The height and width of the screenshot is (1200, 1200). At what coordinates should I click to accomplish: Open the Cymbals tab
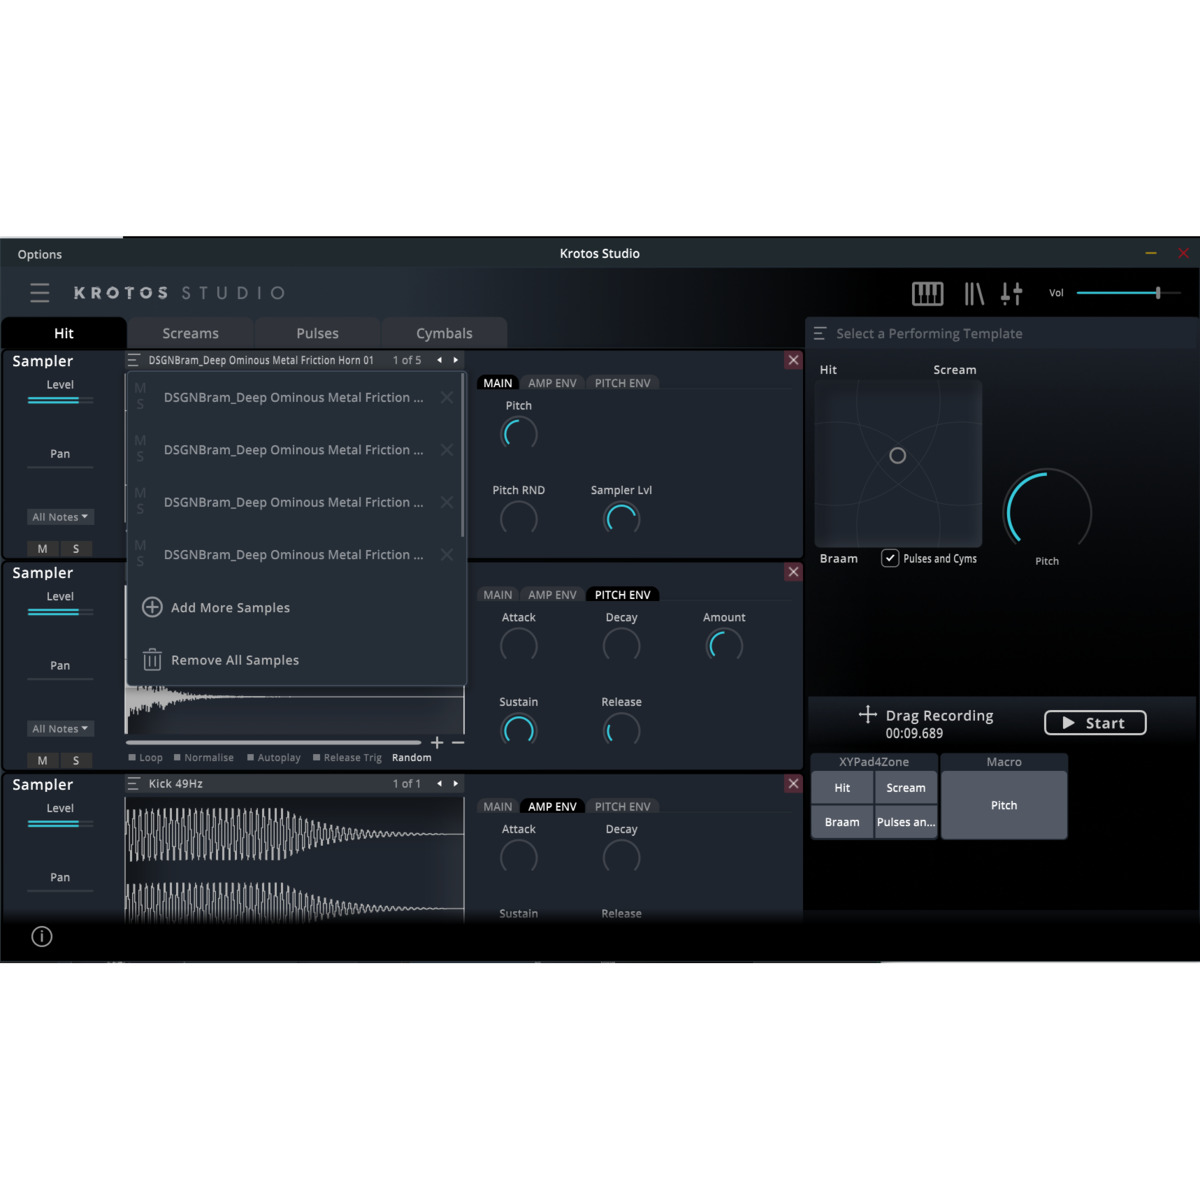pos(444,333)
